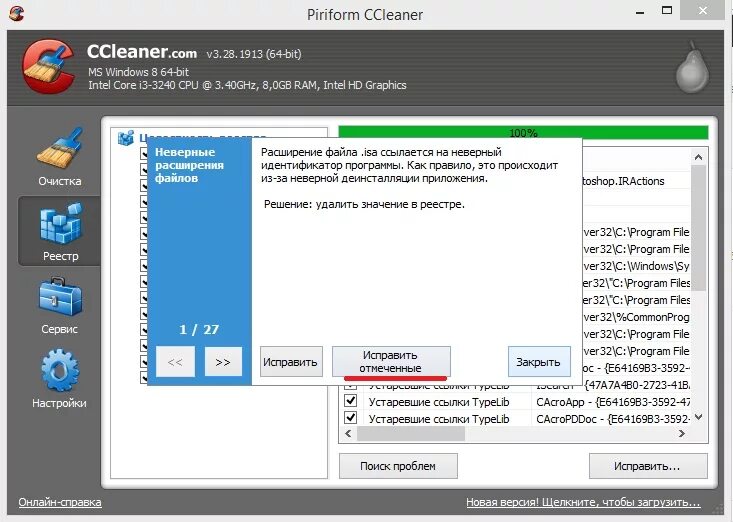
Task: Click the CCleaner logo in header
Action: (x=49, y=66)
